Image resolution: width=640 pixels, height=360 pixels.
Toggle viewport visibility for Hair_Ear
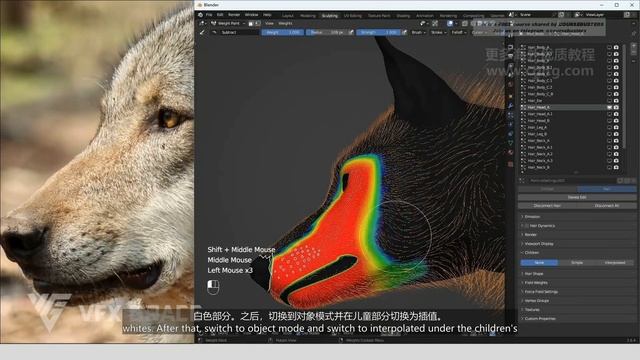pyautogui.click(x=609, y=100)
